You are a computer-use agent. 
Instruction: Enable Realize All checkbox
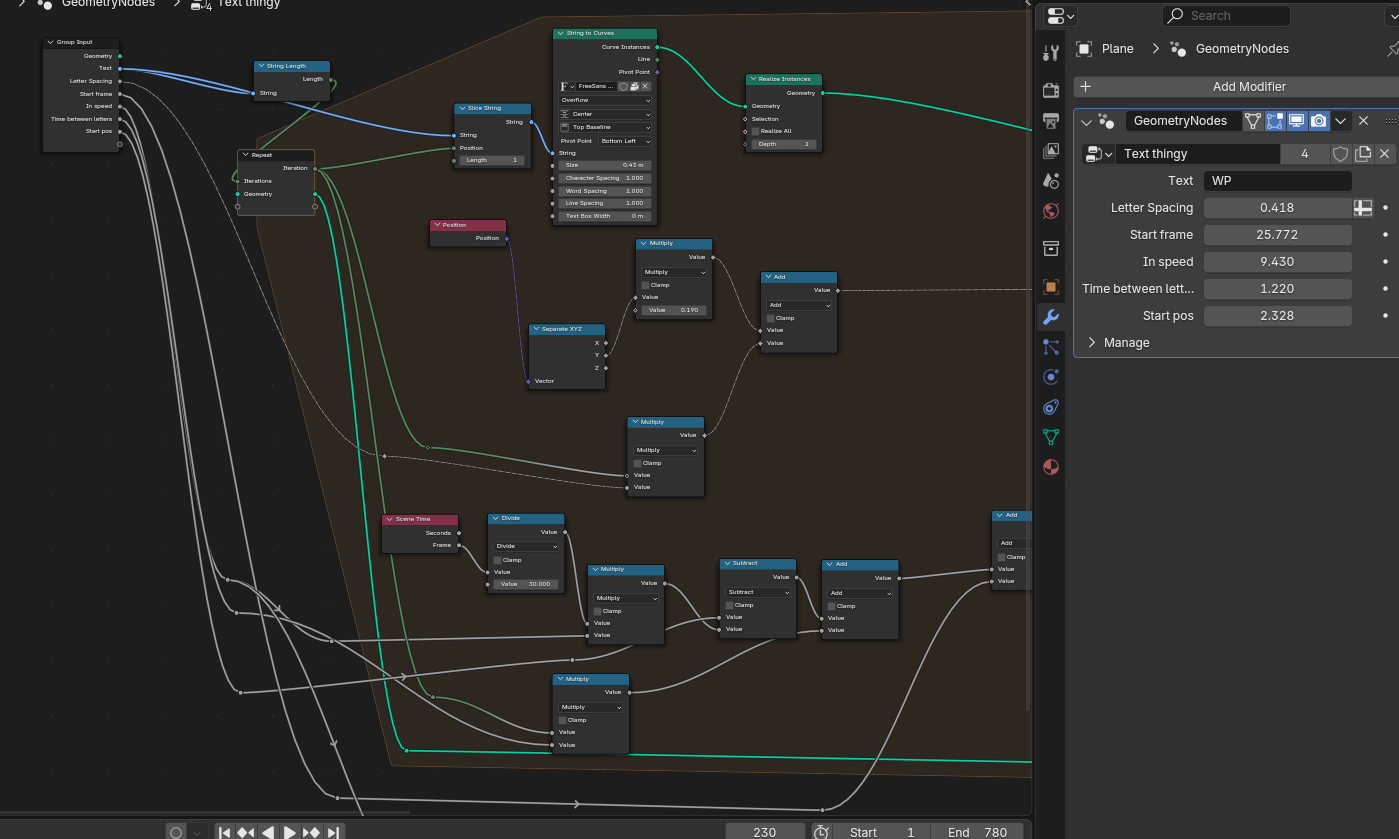(x=755, y=131)
